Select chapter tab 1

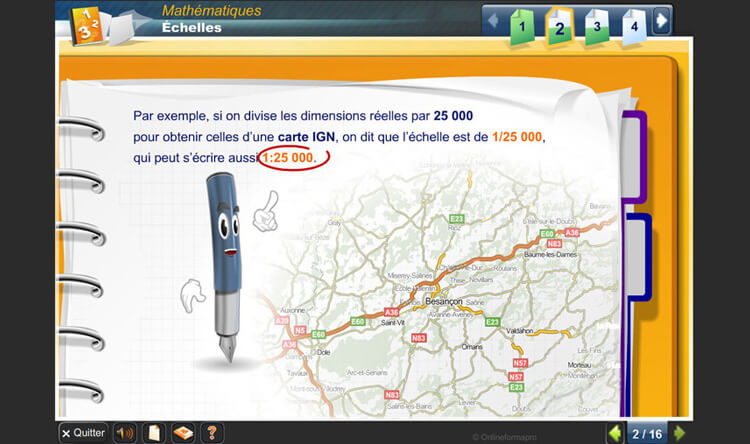(x=521, y=27)
